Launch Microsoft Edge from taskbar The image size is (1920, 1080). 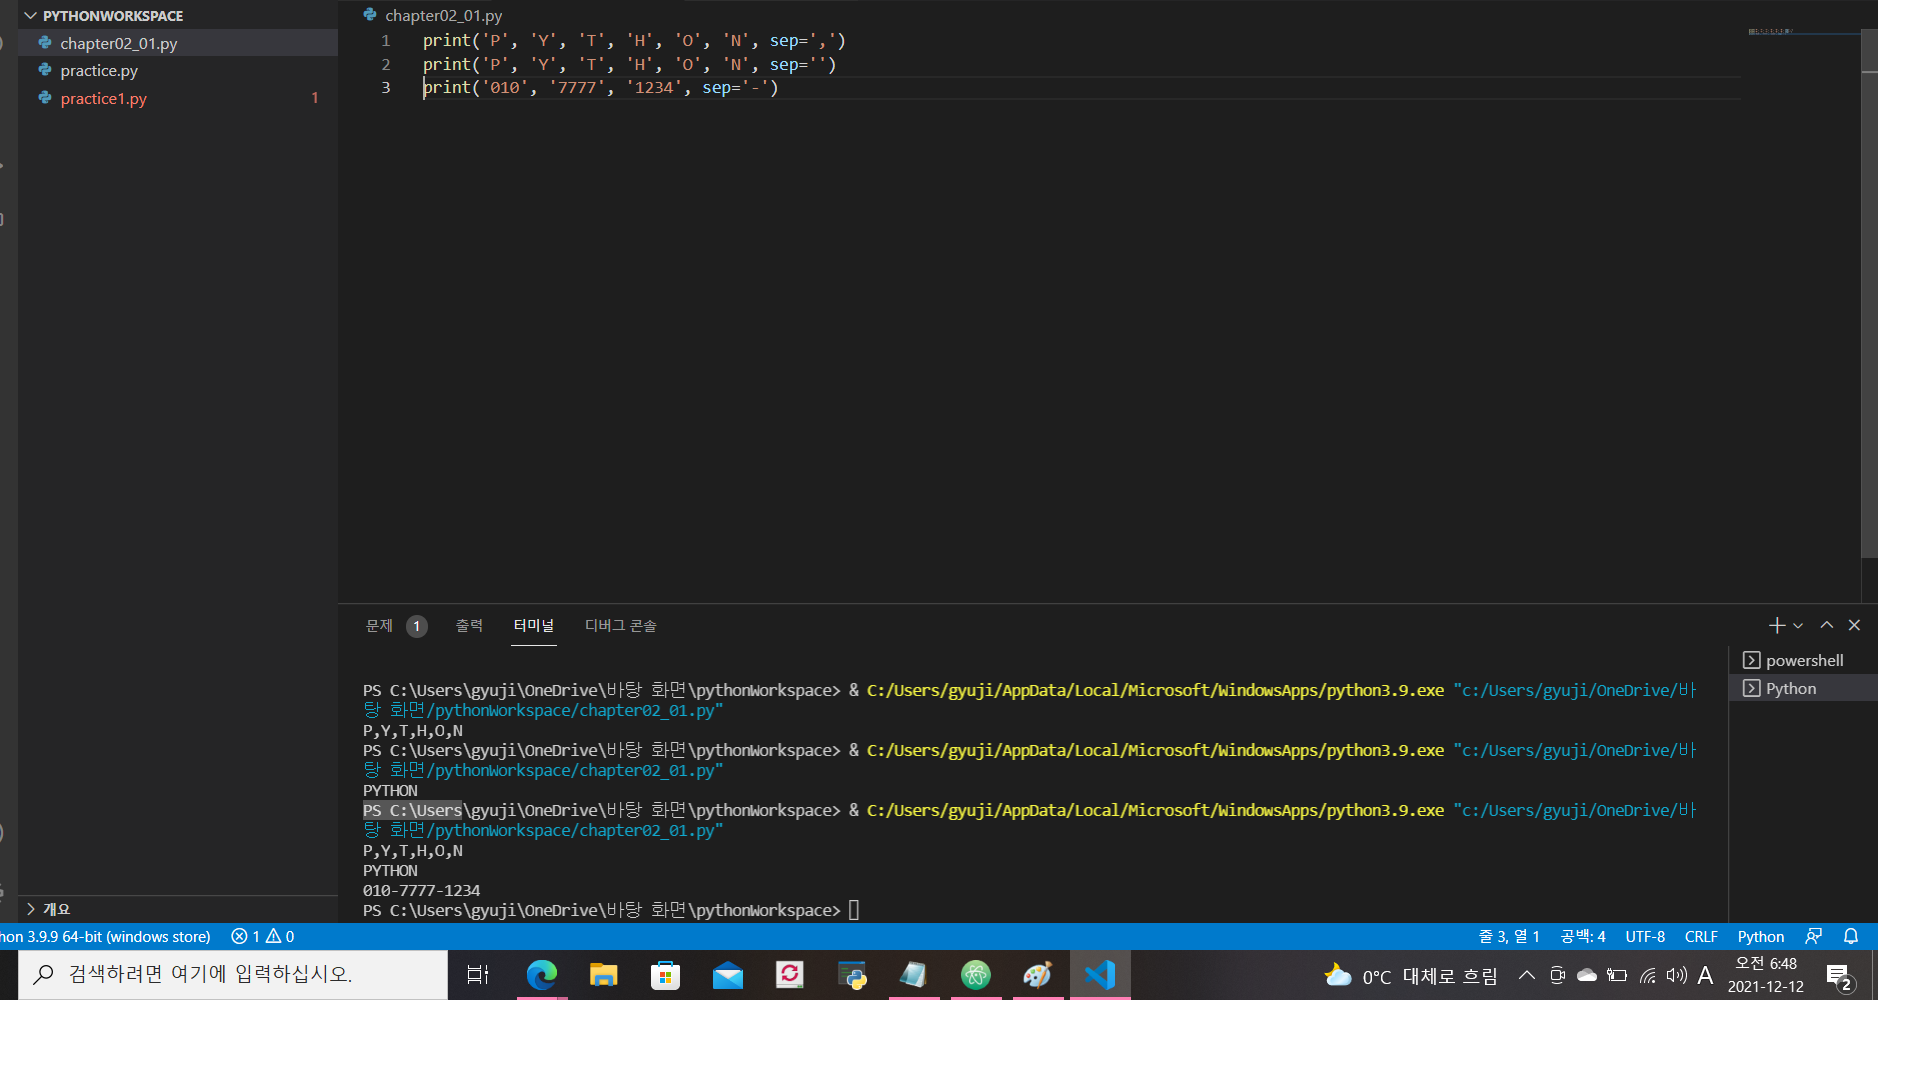coord(541,974)
